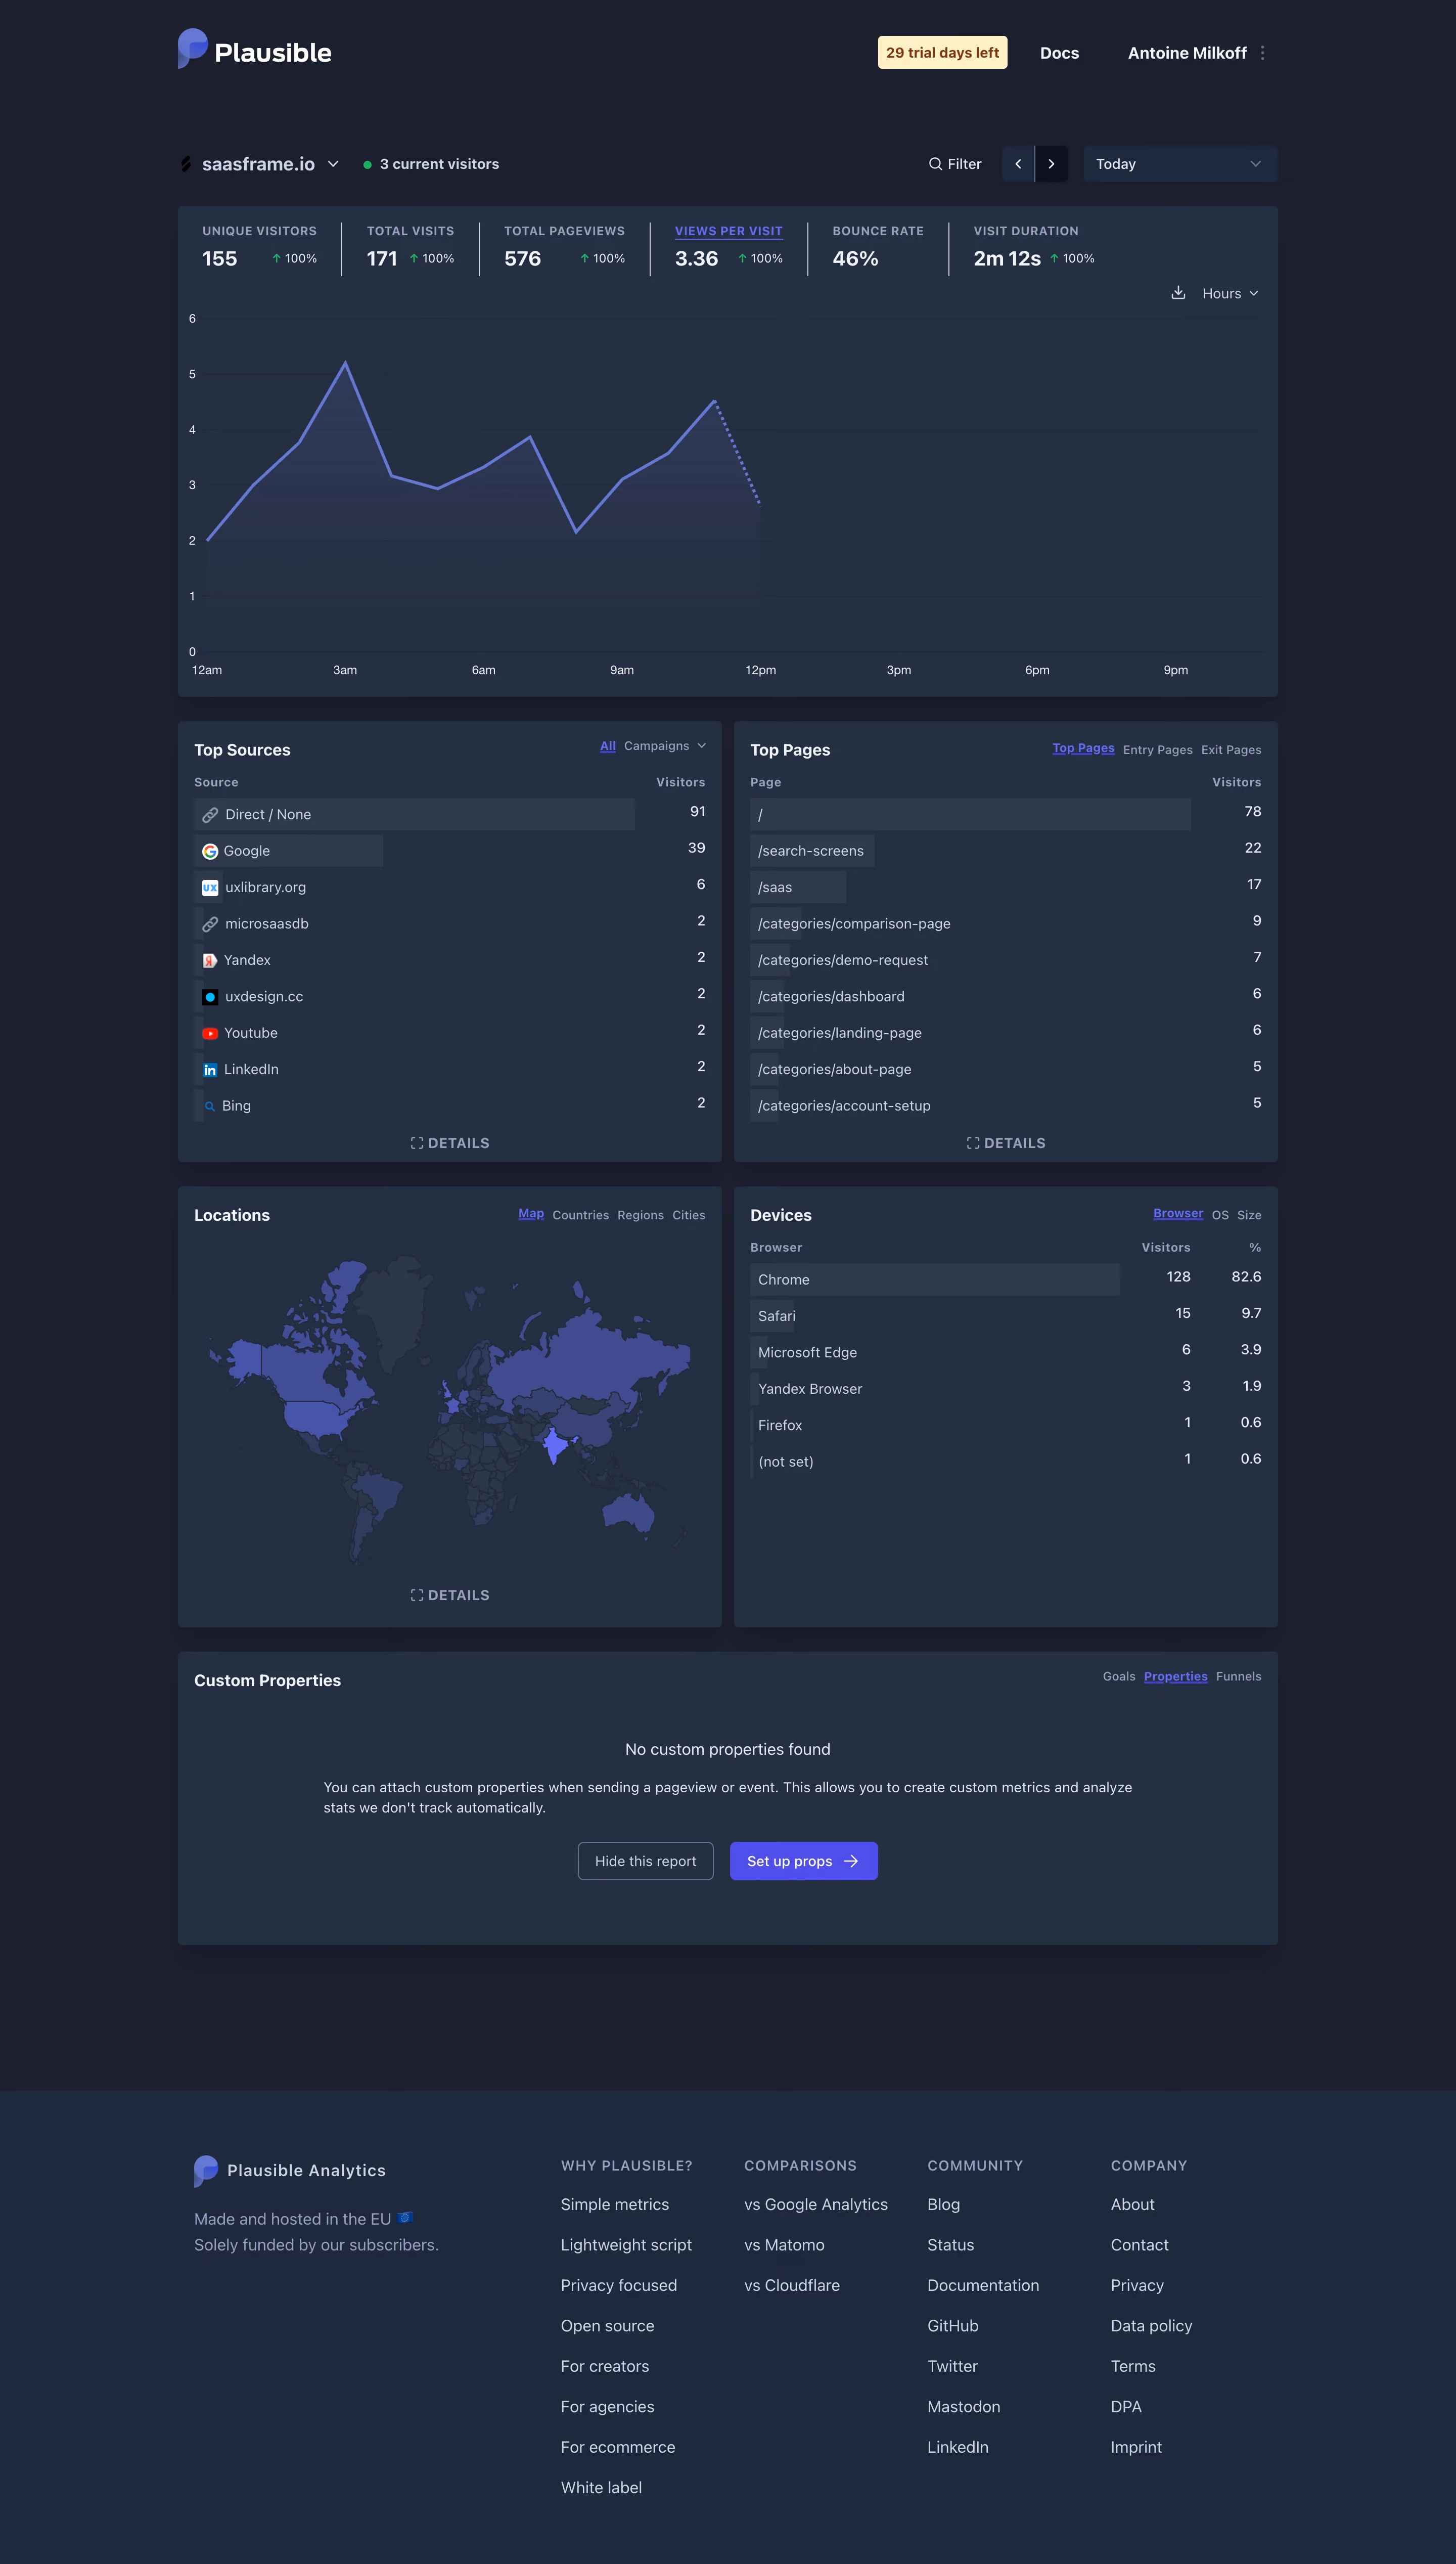Open the Goals tab
Viewport: 1456px width, 2564px height.
(1119, 1676)
